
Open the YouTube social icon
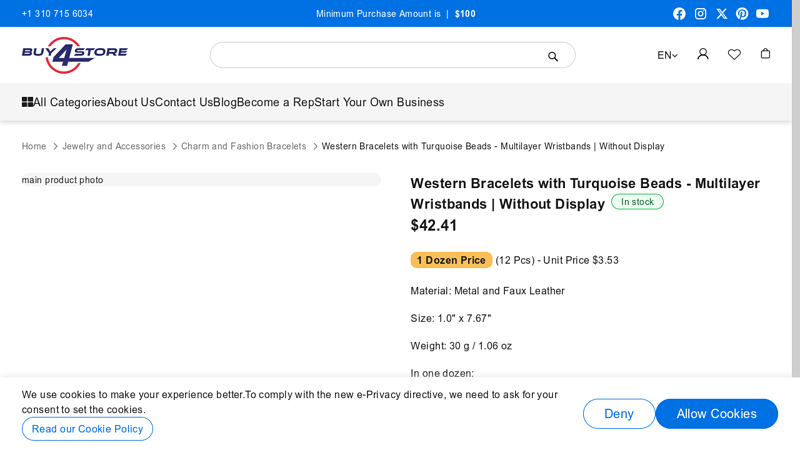coord(763,14)
